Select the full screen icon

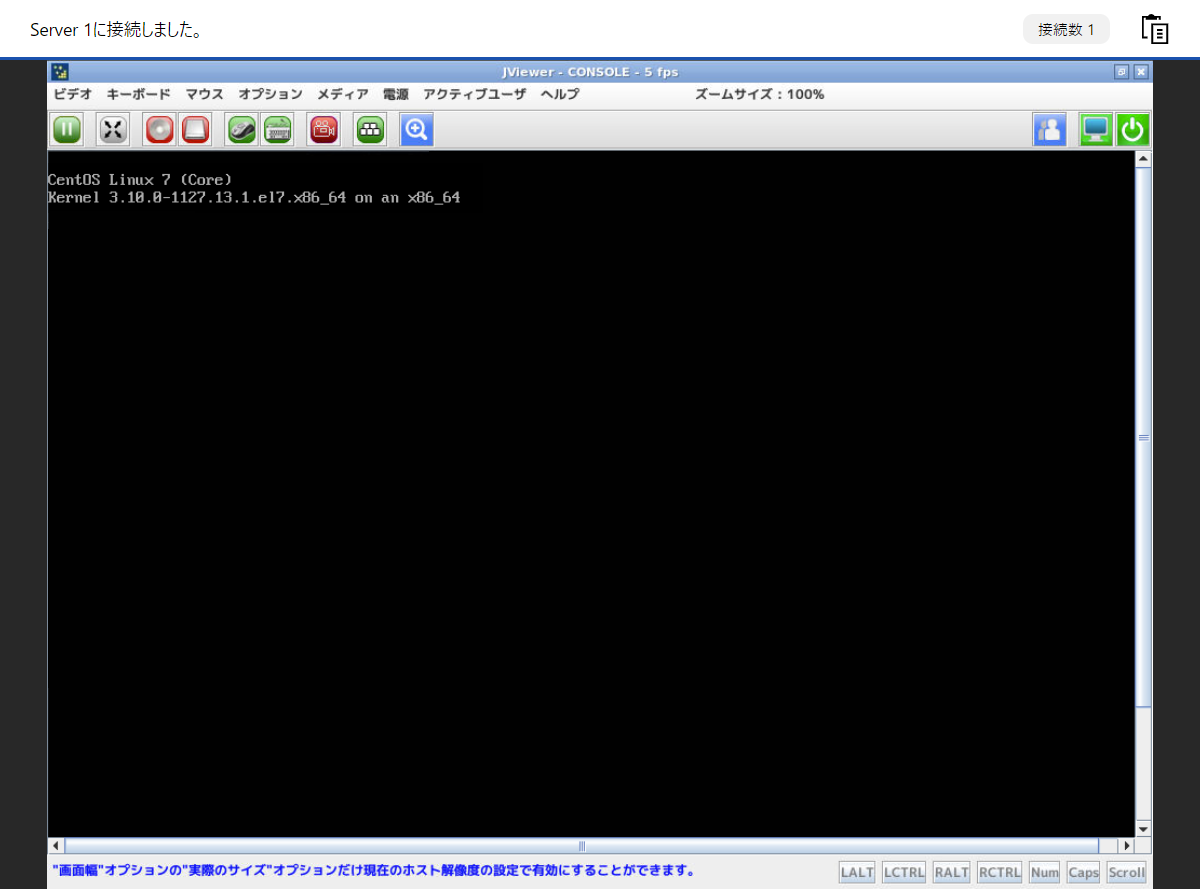(x=112, y=129)
